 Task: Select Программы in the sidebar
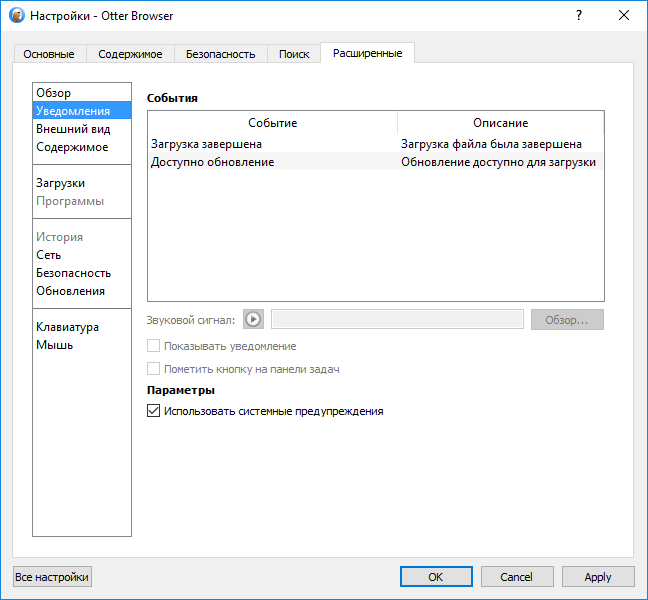82,201
